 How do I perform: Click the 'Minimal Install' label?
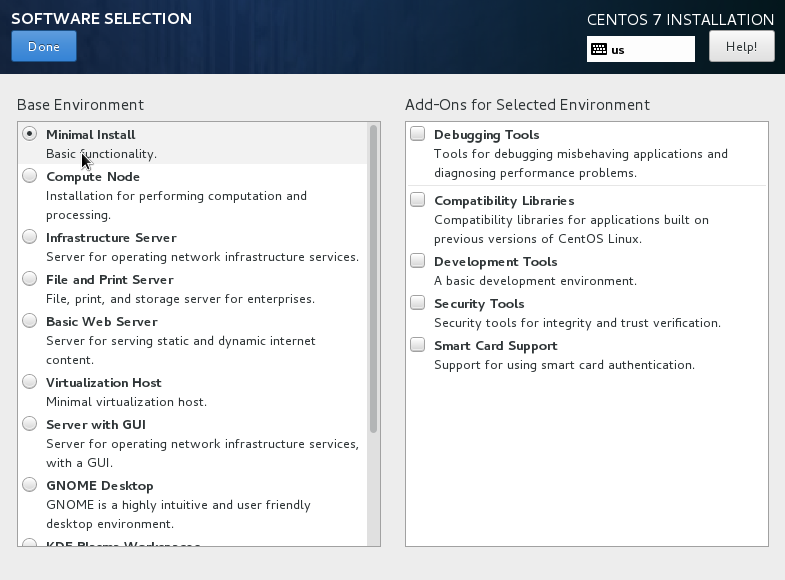[x=91, y=135]
